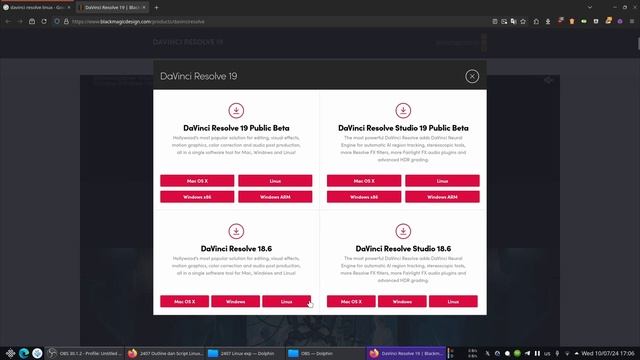This screenshot has width=640, height=360.
Task: Select the DaVinci Resolve 19 Blackmagic tab
Action: click(112, 7)
